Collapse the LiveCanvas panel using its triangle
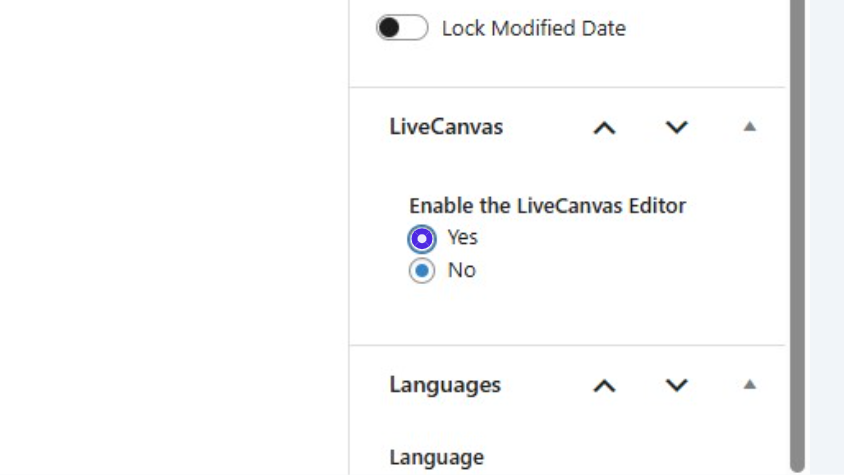 [x=750, y=127]
